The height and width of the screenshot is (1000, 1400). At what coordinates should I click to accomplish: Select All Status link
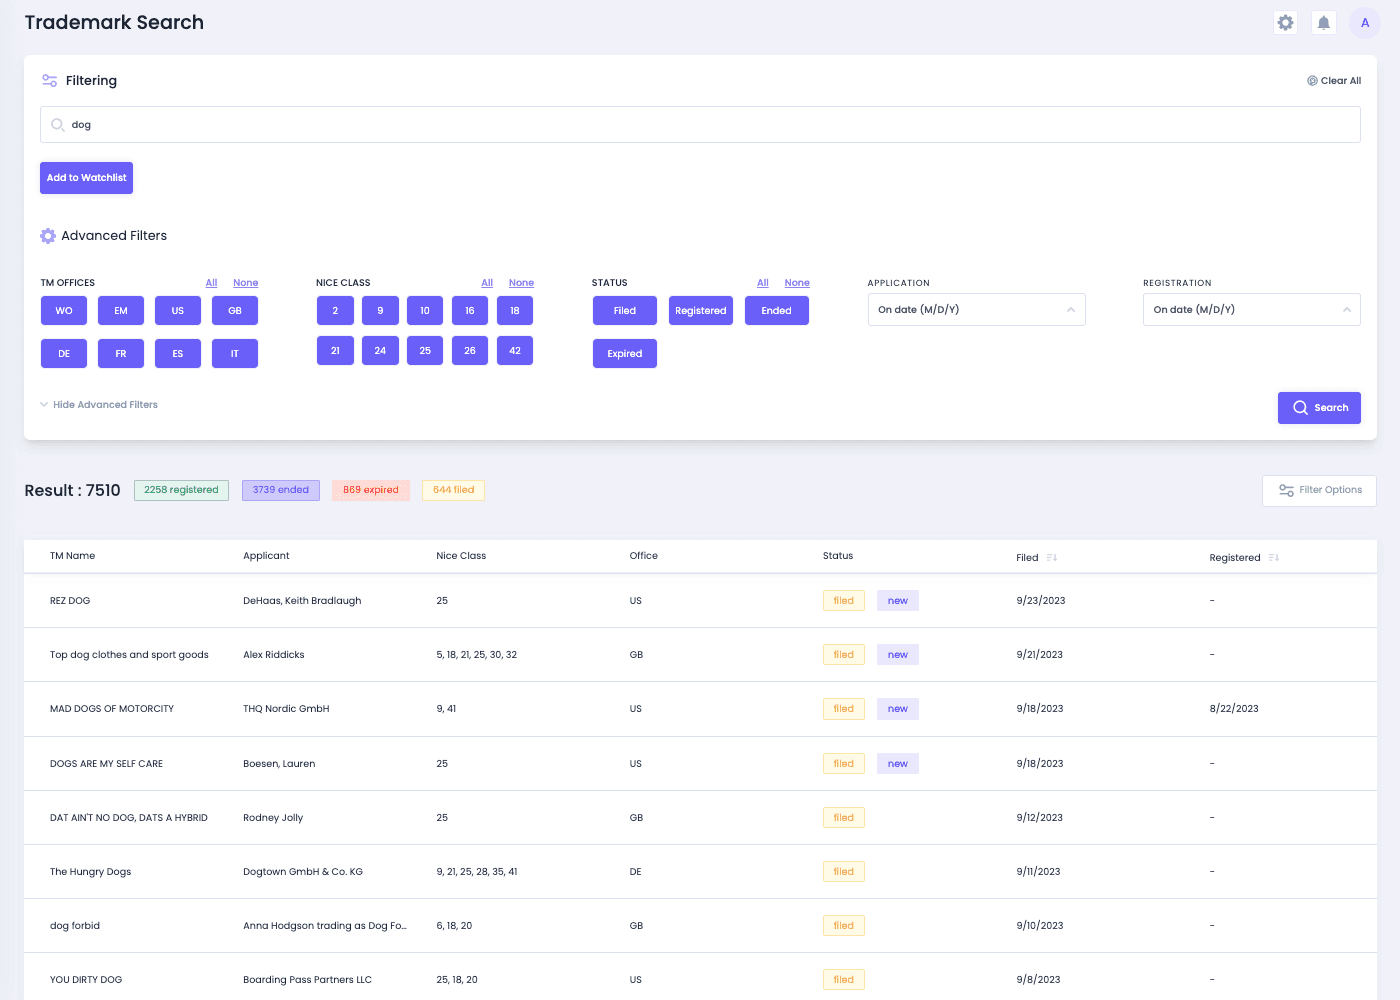point(763,283)
